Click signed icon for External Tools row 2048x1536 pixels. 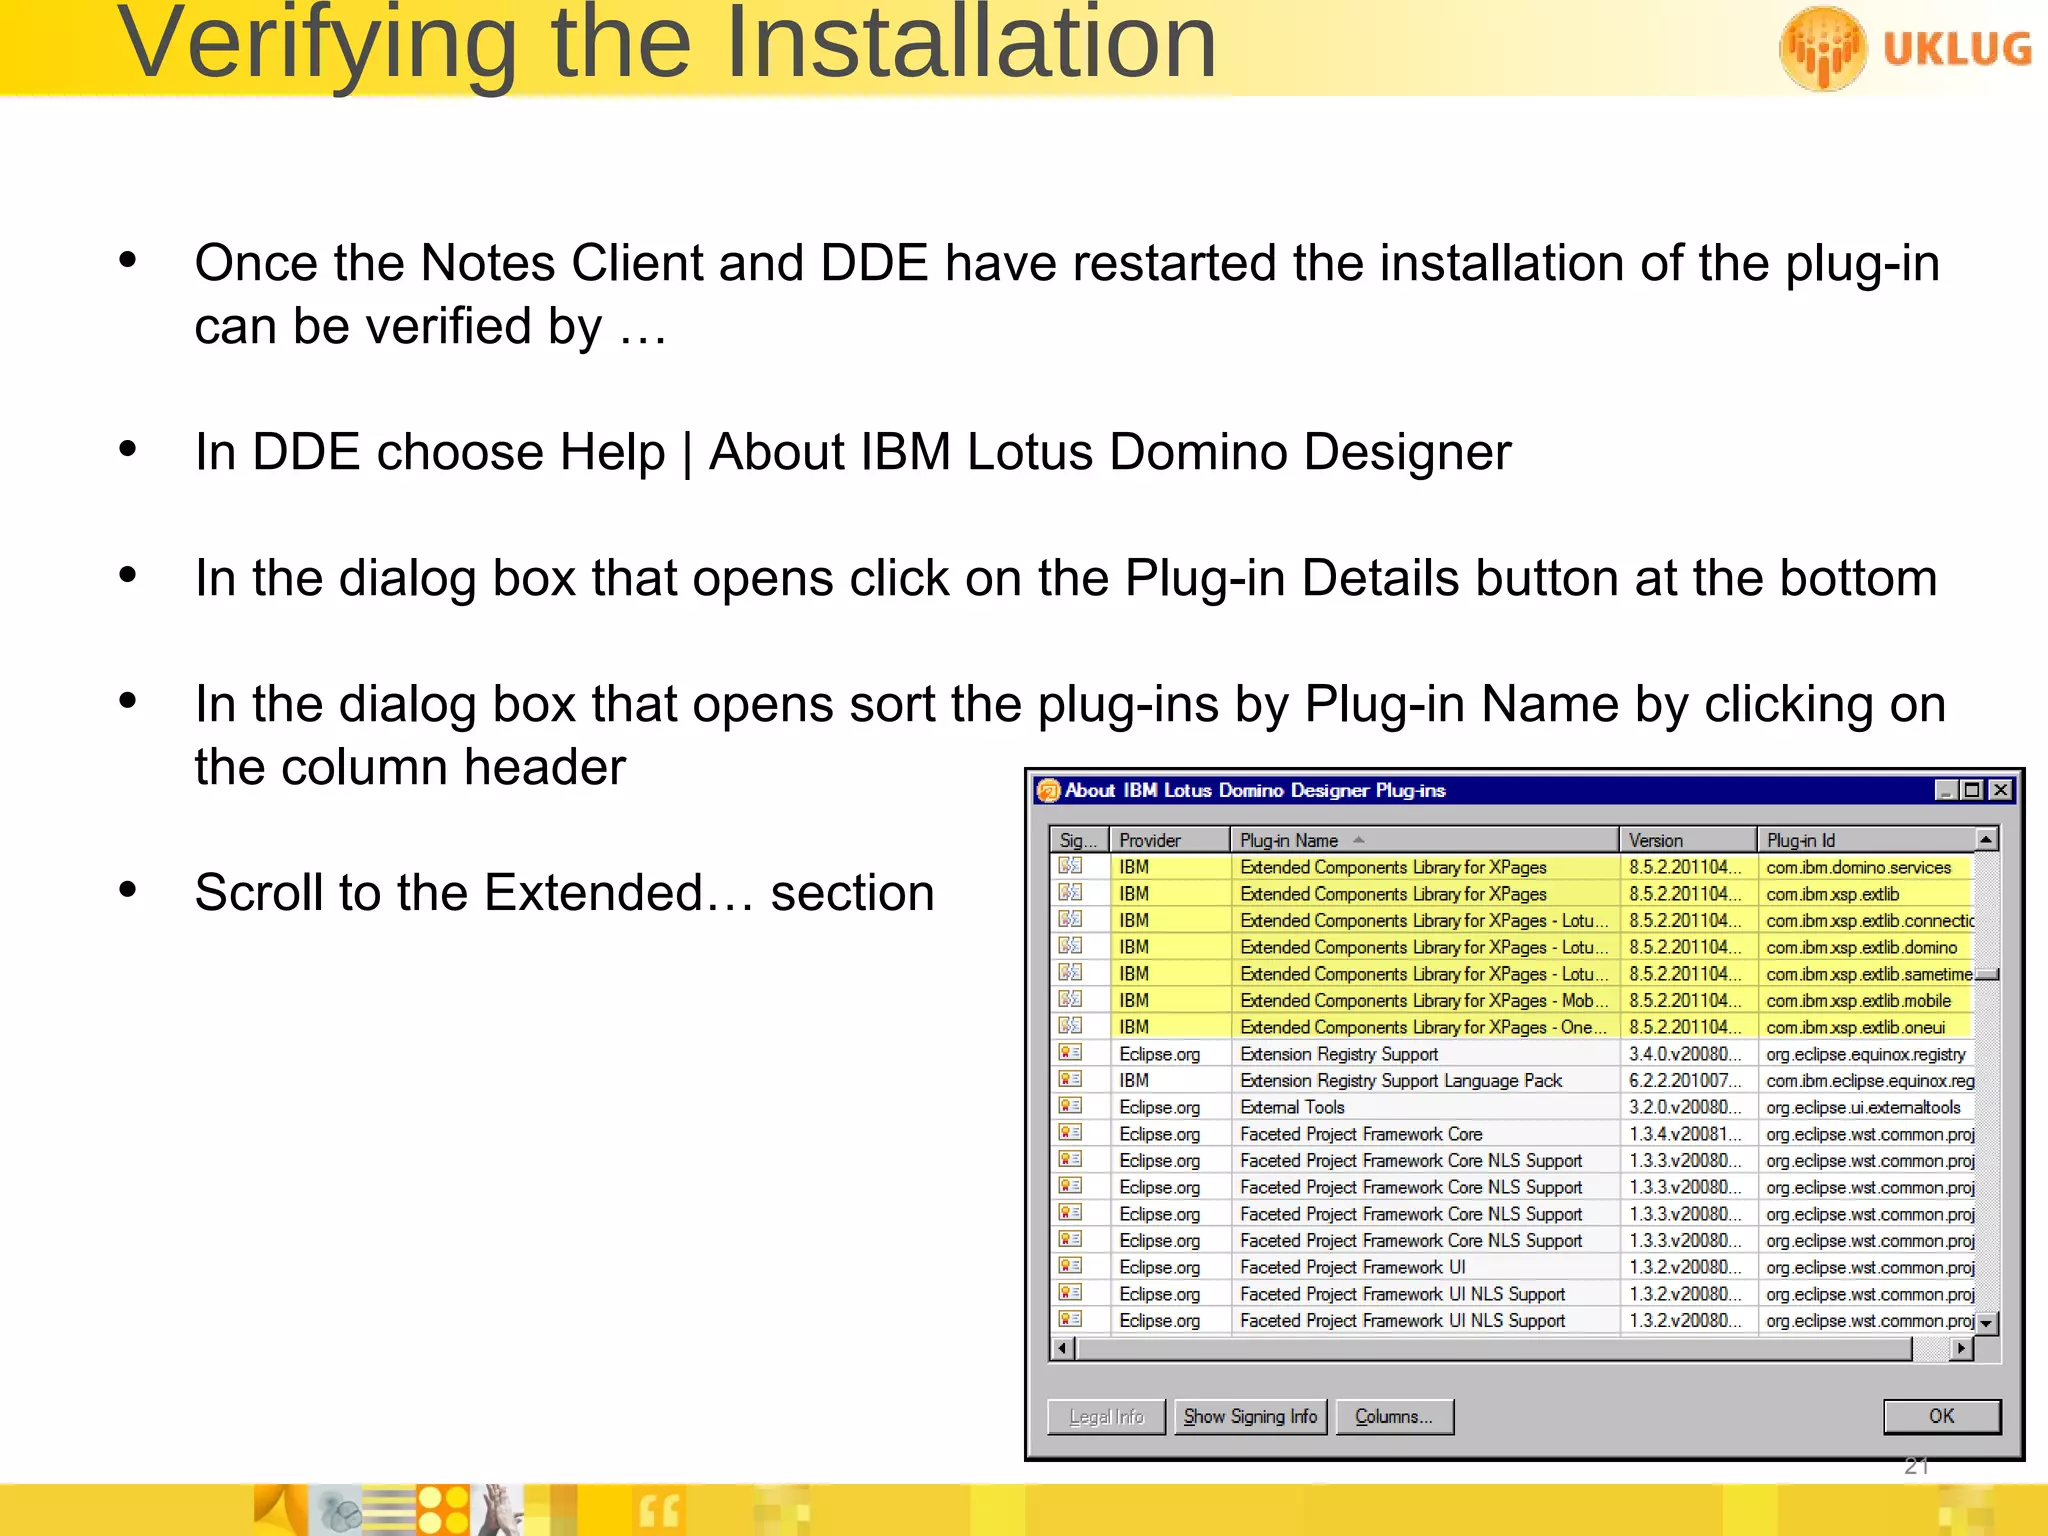point(1070,1106)
